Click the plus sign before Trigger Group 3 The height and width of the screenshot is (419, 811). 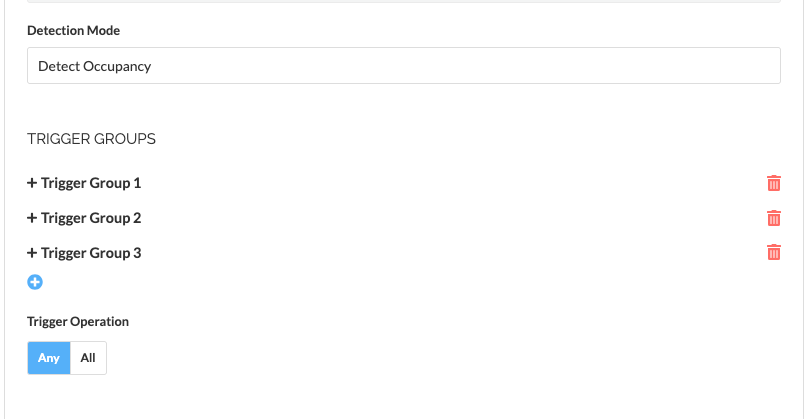pyautogui.click(x=32, y=253)
